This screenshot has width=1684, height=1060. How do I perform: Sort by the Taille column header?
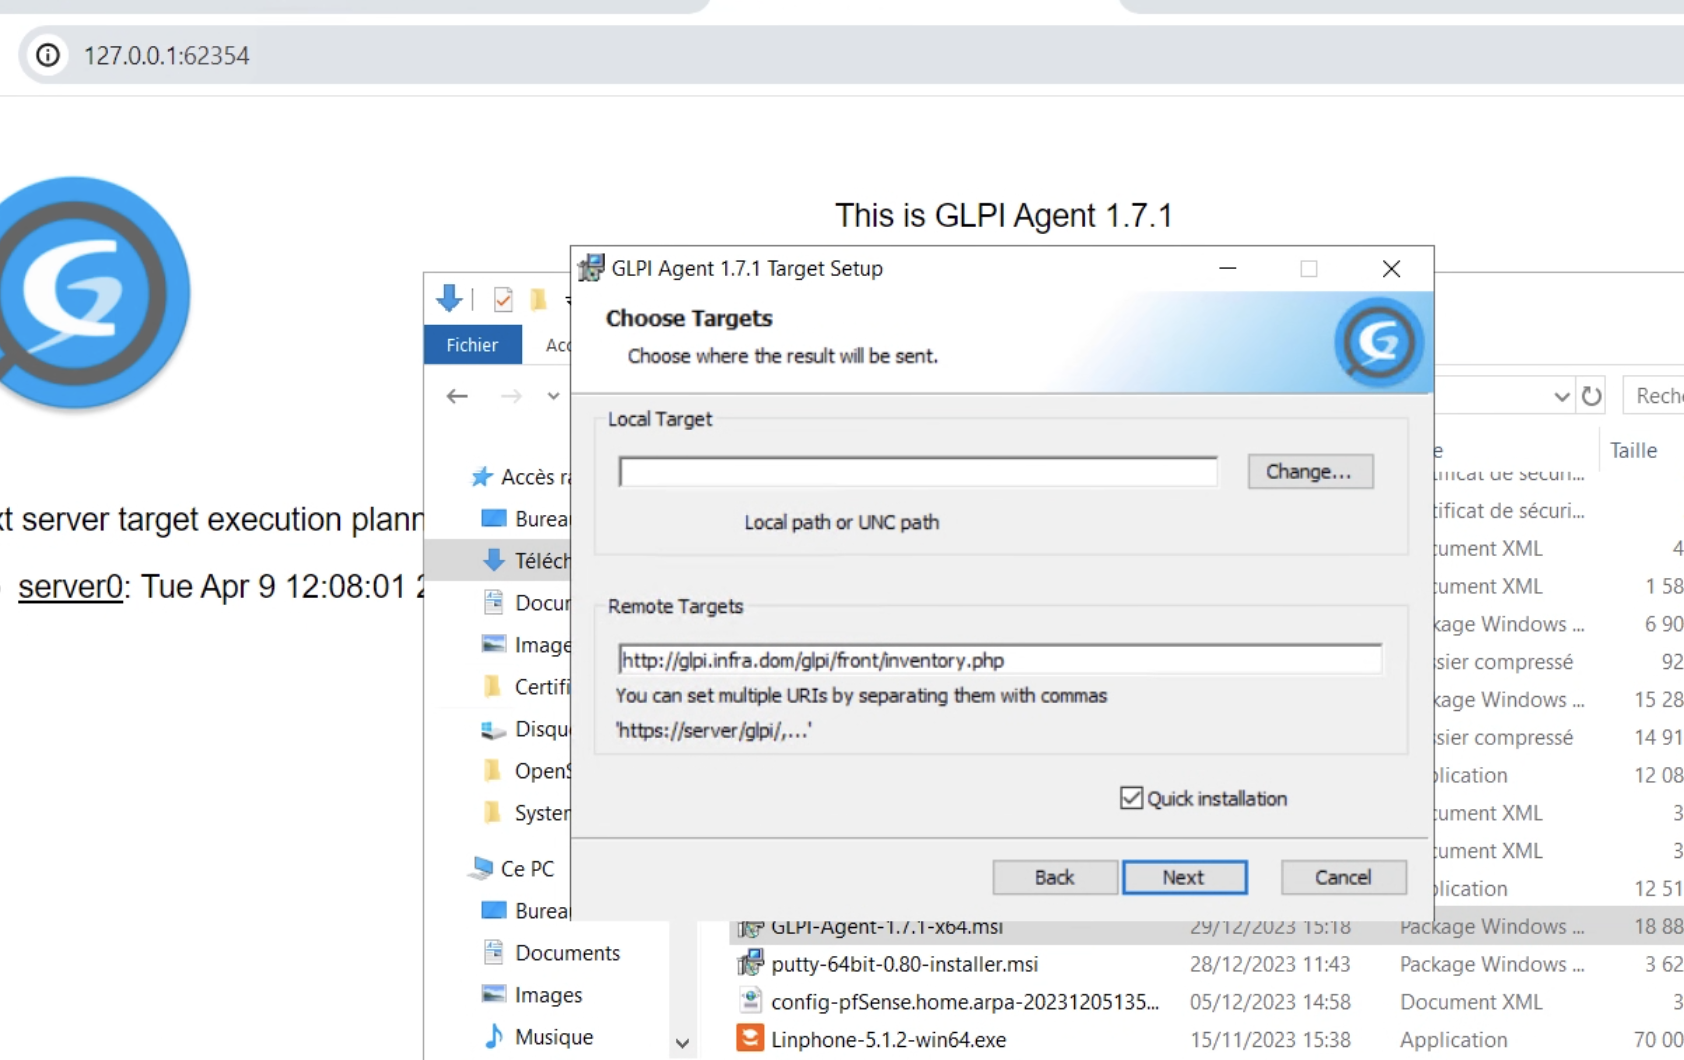(1633, 450)
